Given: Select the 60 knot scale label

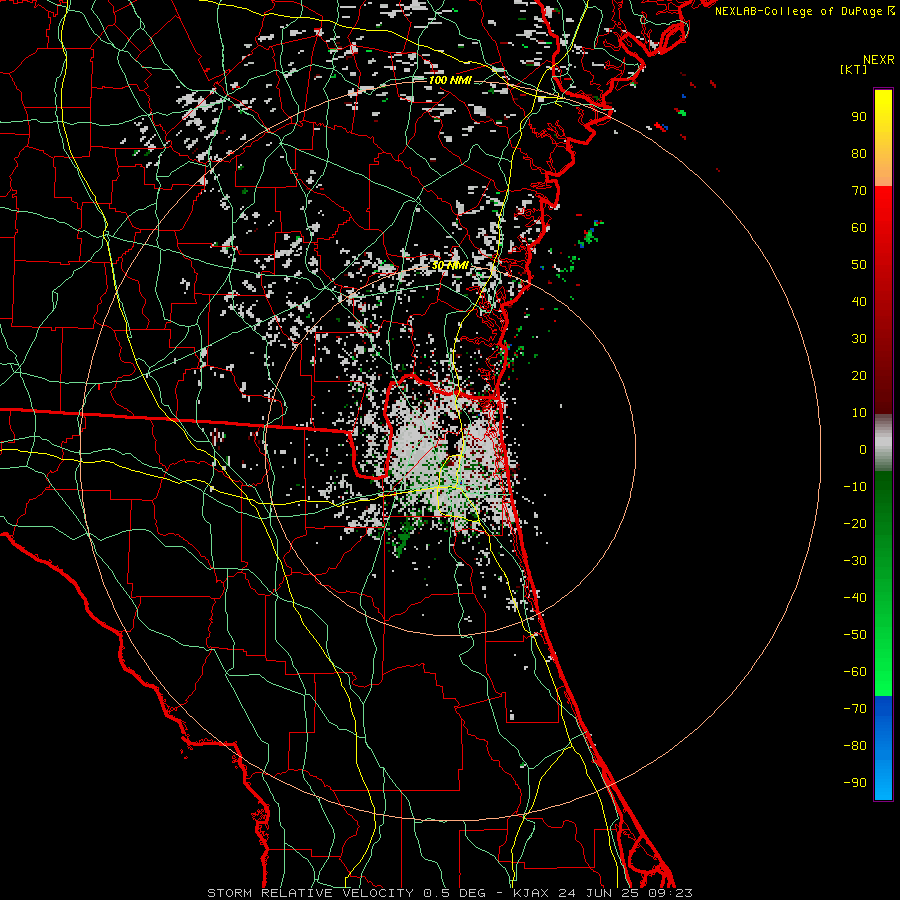Looking at the screenshot, I should (x=859, y=227).
